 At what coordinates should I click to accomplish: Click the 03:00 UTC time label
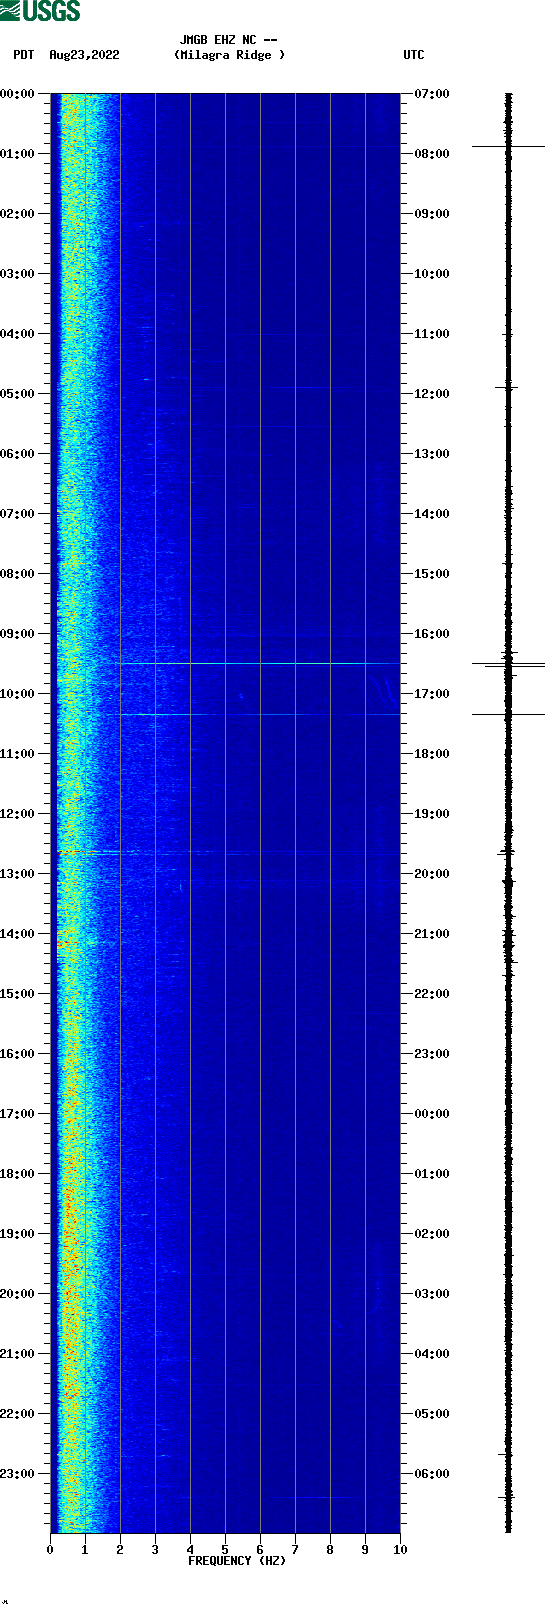[432, 1294]
